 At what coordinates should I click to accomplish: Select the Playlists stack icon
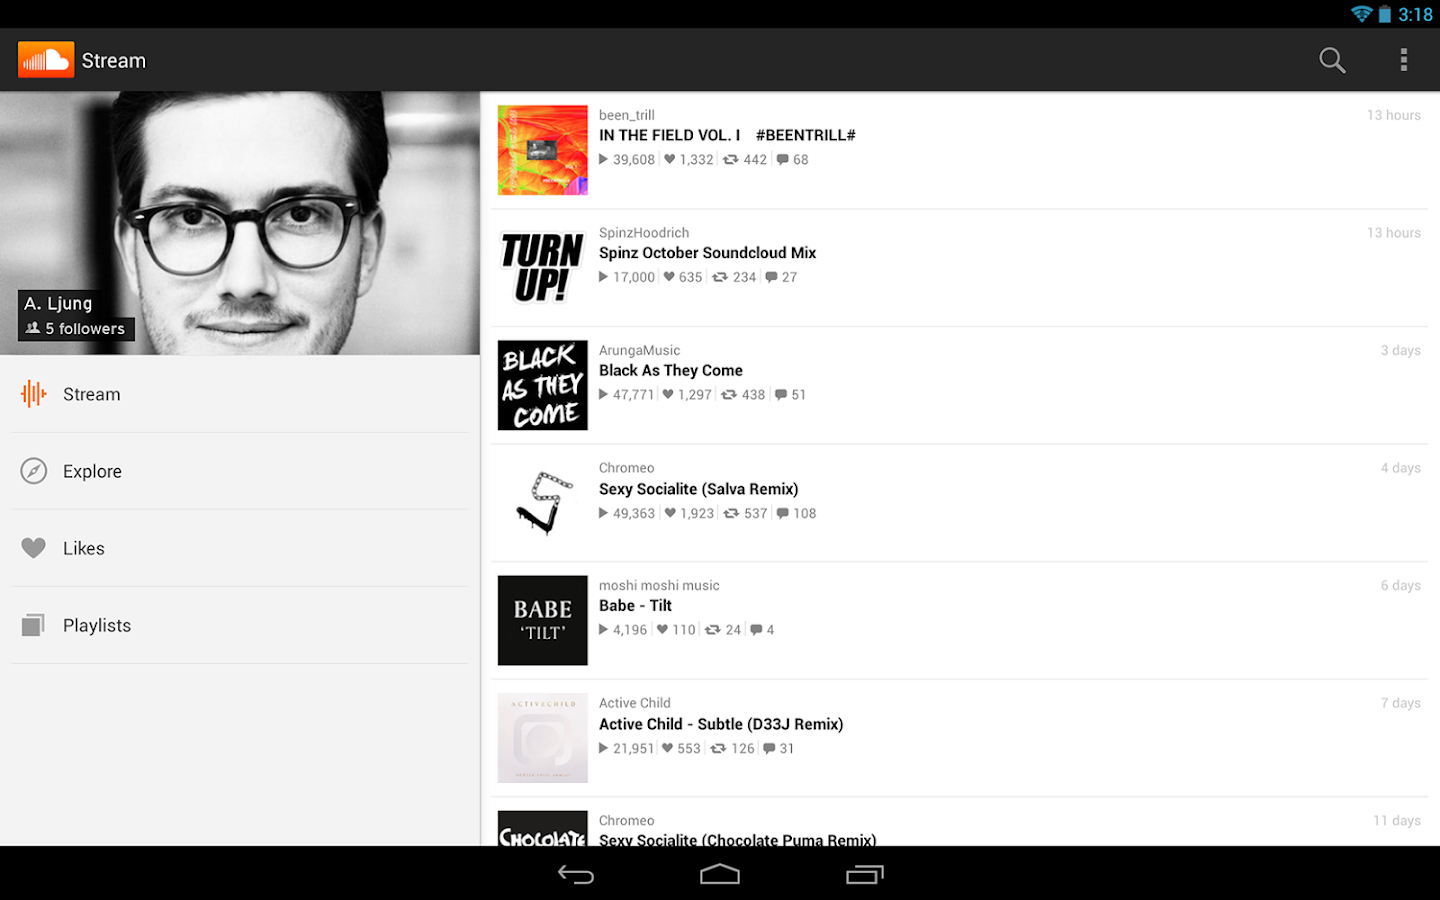34,625
